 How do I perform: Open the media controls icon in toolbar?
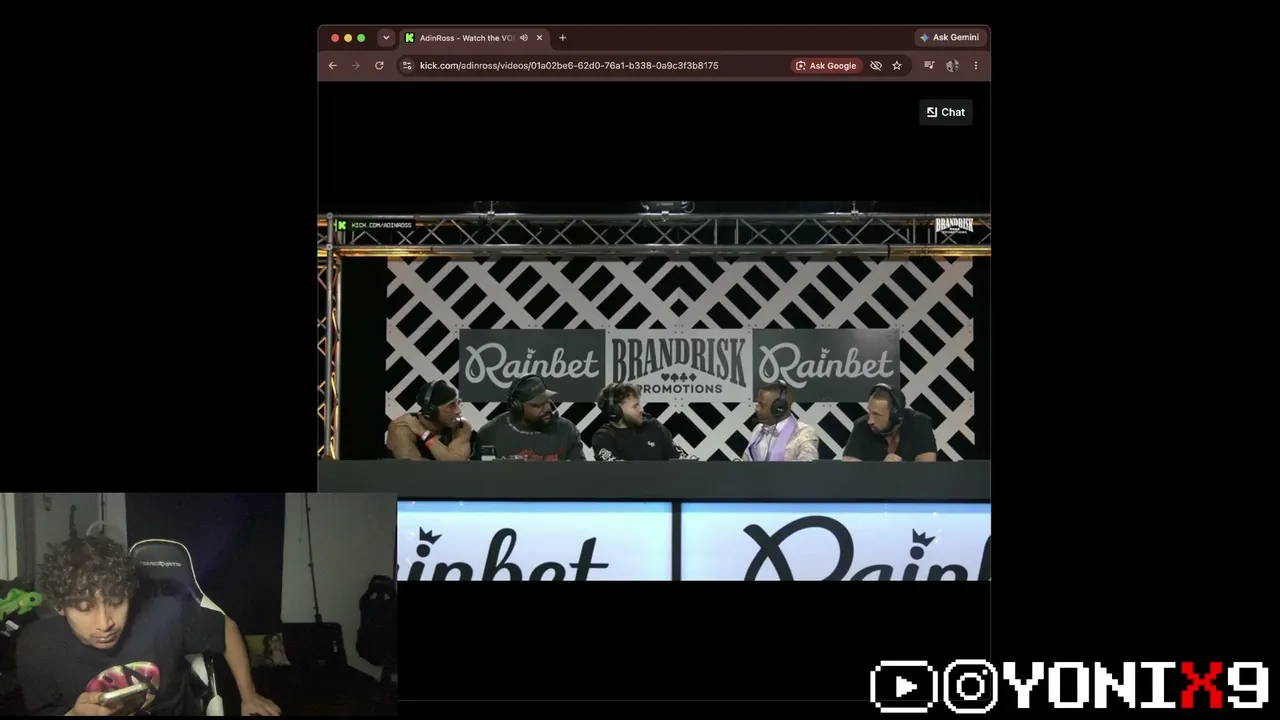[x=929, y=65]
